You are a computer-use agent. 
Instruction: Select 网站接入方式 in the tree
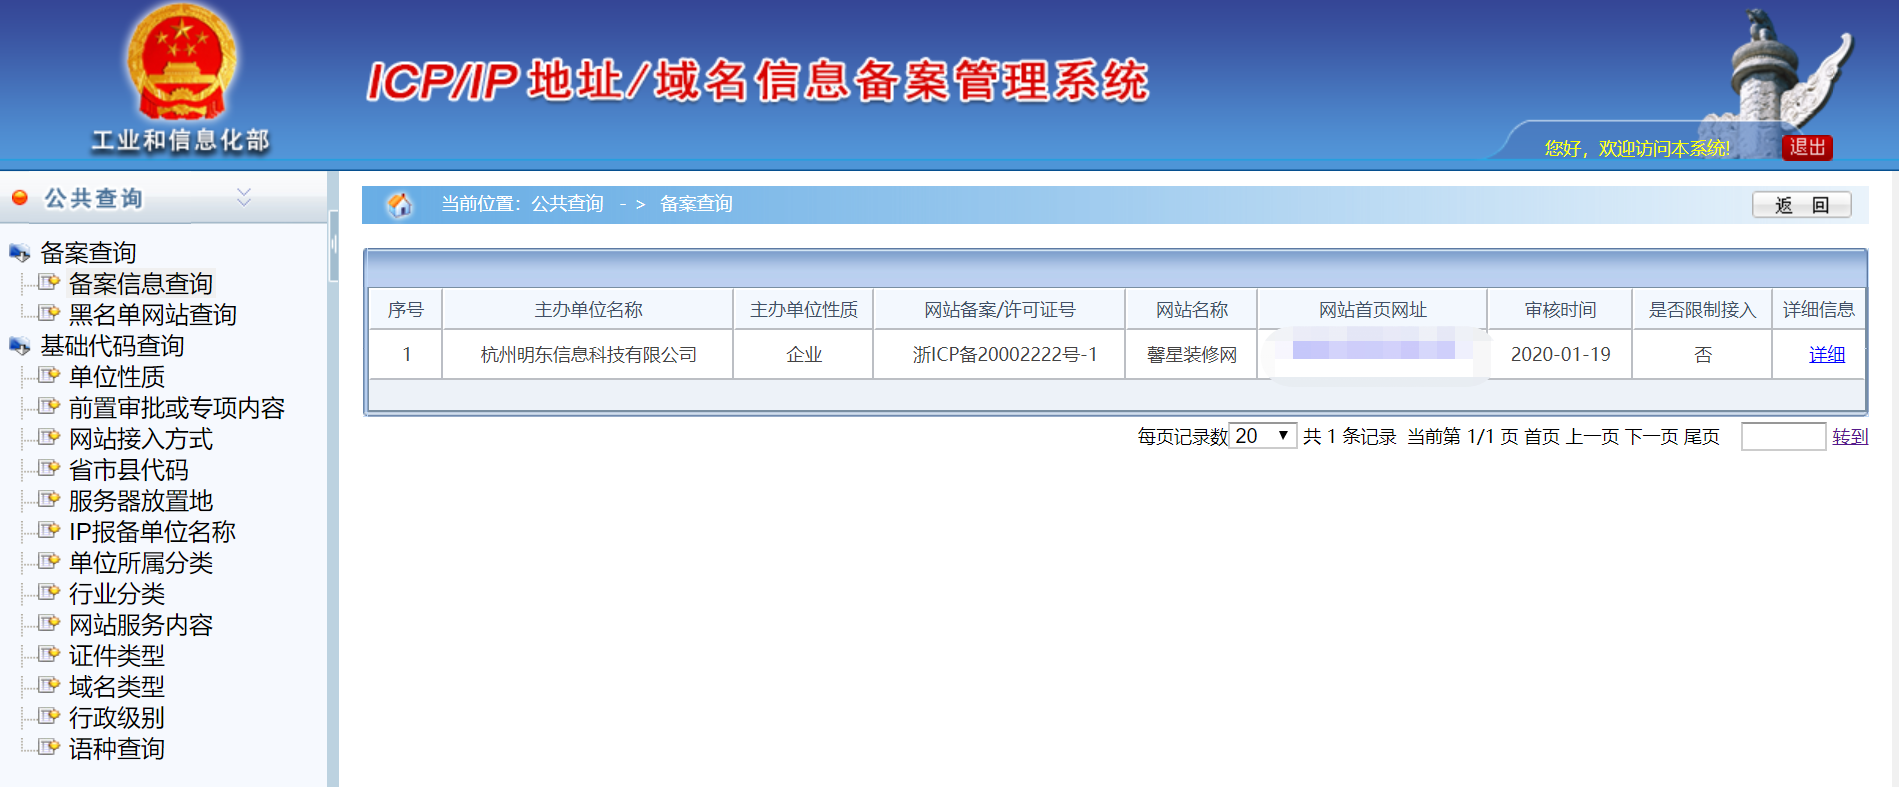(x=141, y=439)
